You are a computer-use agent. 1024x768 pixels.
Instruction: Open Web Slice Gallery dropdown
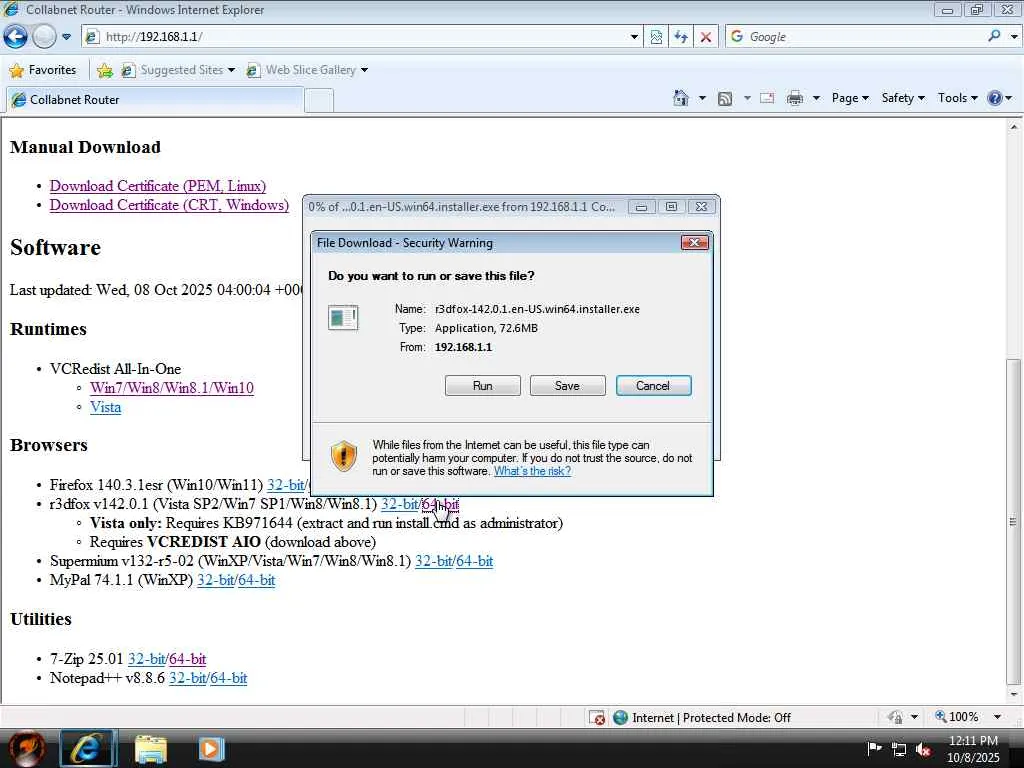[307, 70]
